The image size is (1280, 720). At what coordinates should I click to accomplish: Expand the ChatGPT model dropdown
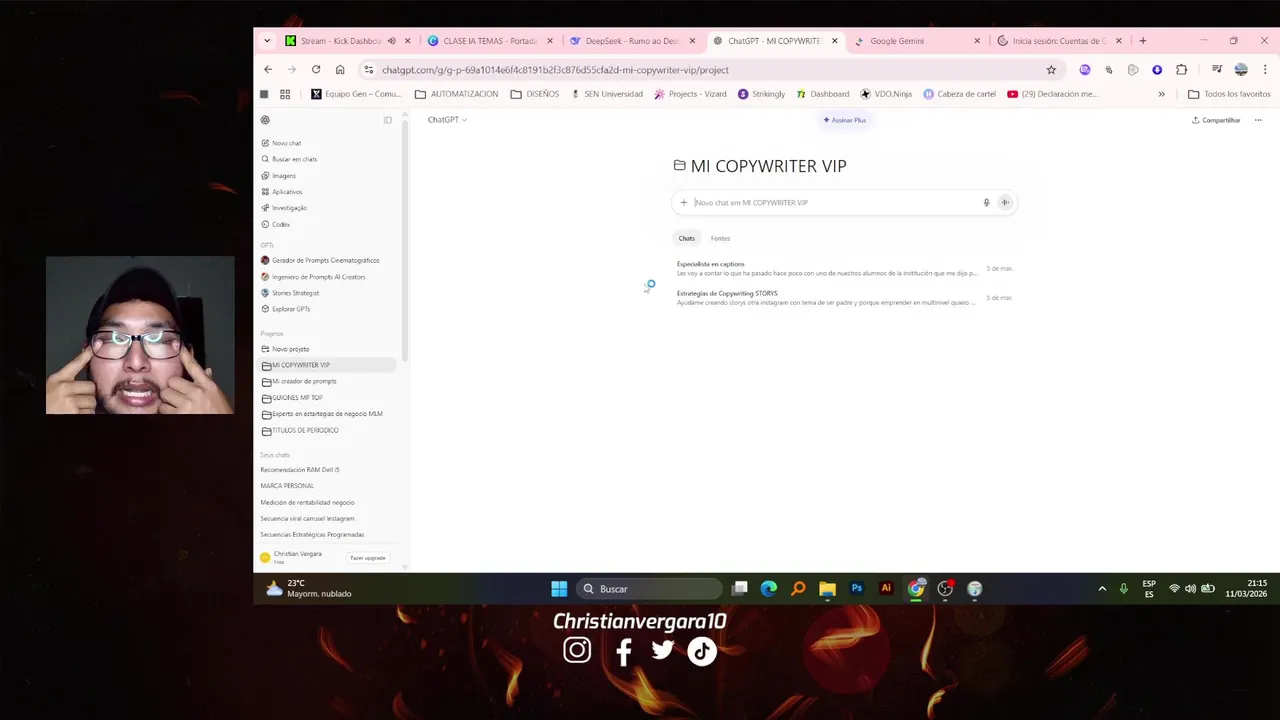click(447, 120)
